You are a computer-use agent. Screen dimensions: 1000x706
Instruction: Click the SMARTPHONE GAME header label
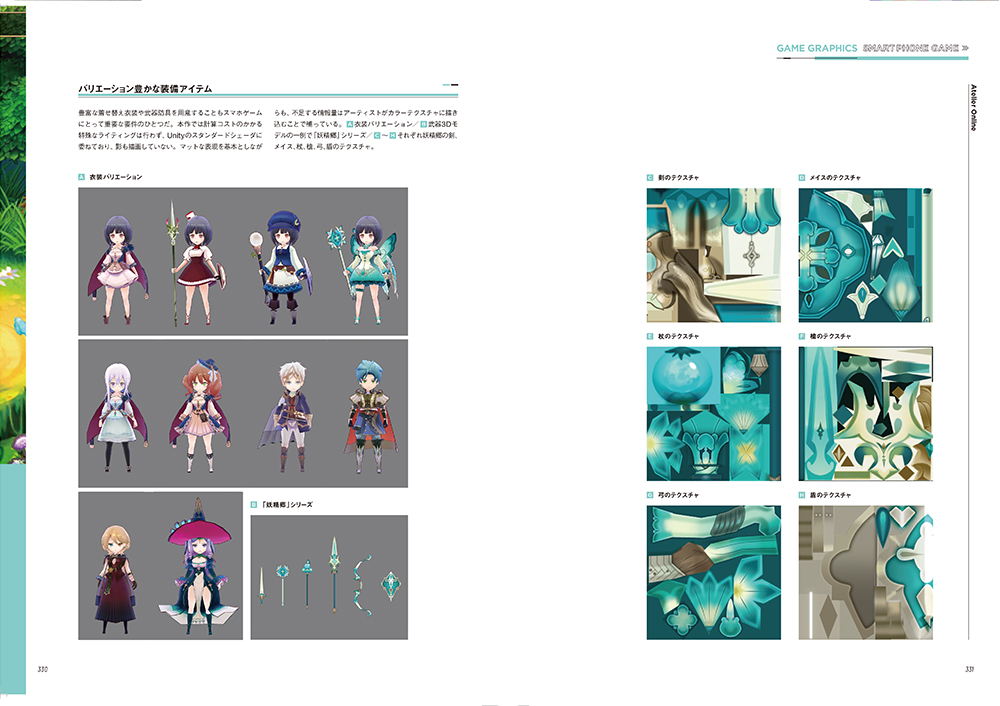909,47
